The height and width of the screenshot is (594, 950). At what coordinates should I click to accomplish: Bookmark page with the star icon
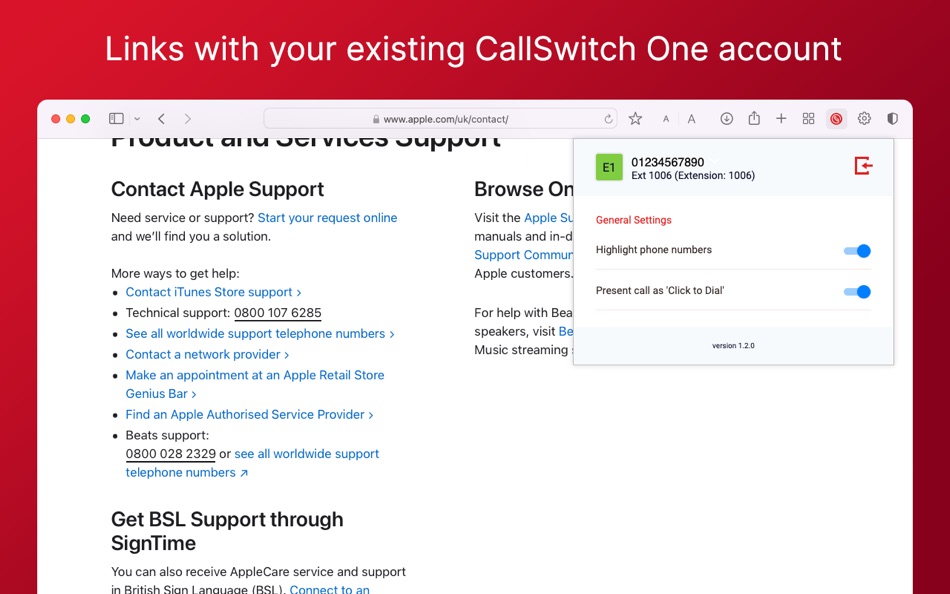click(x=635, y=119)
